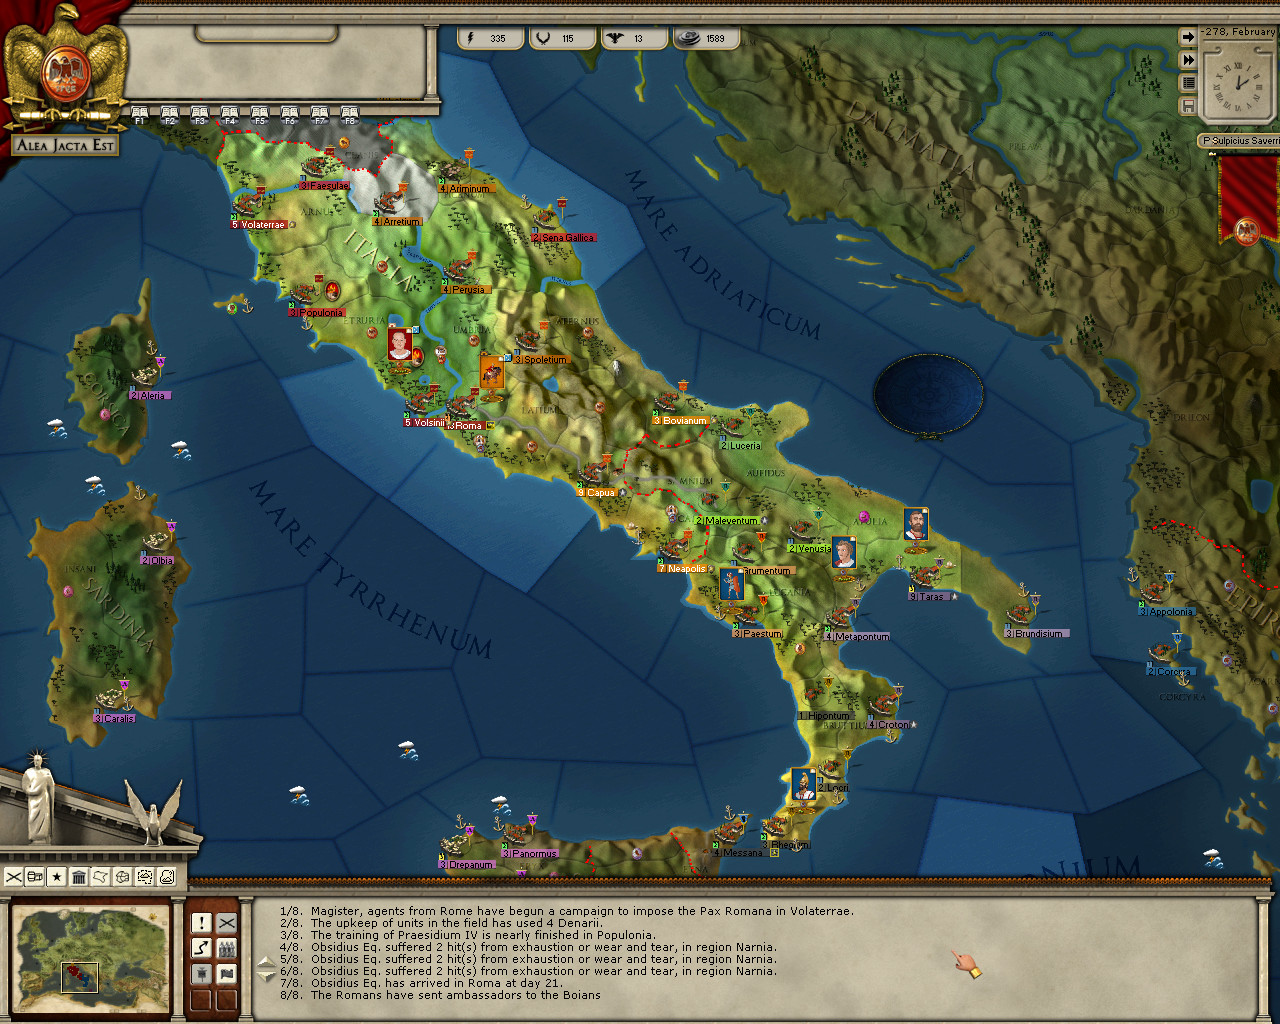Open the list menu icon beside clock

click(1188, 83)
